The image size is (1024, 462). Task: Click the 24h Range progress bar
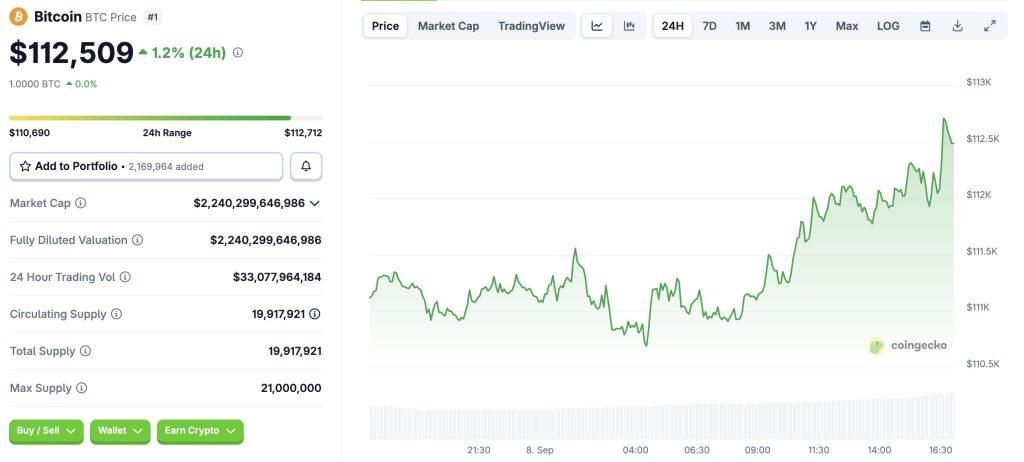[x=165, y=118]
